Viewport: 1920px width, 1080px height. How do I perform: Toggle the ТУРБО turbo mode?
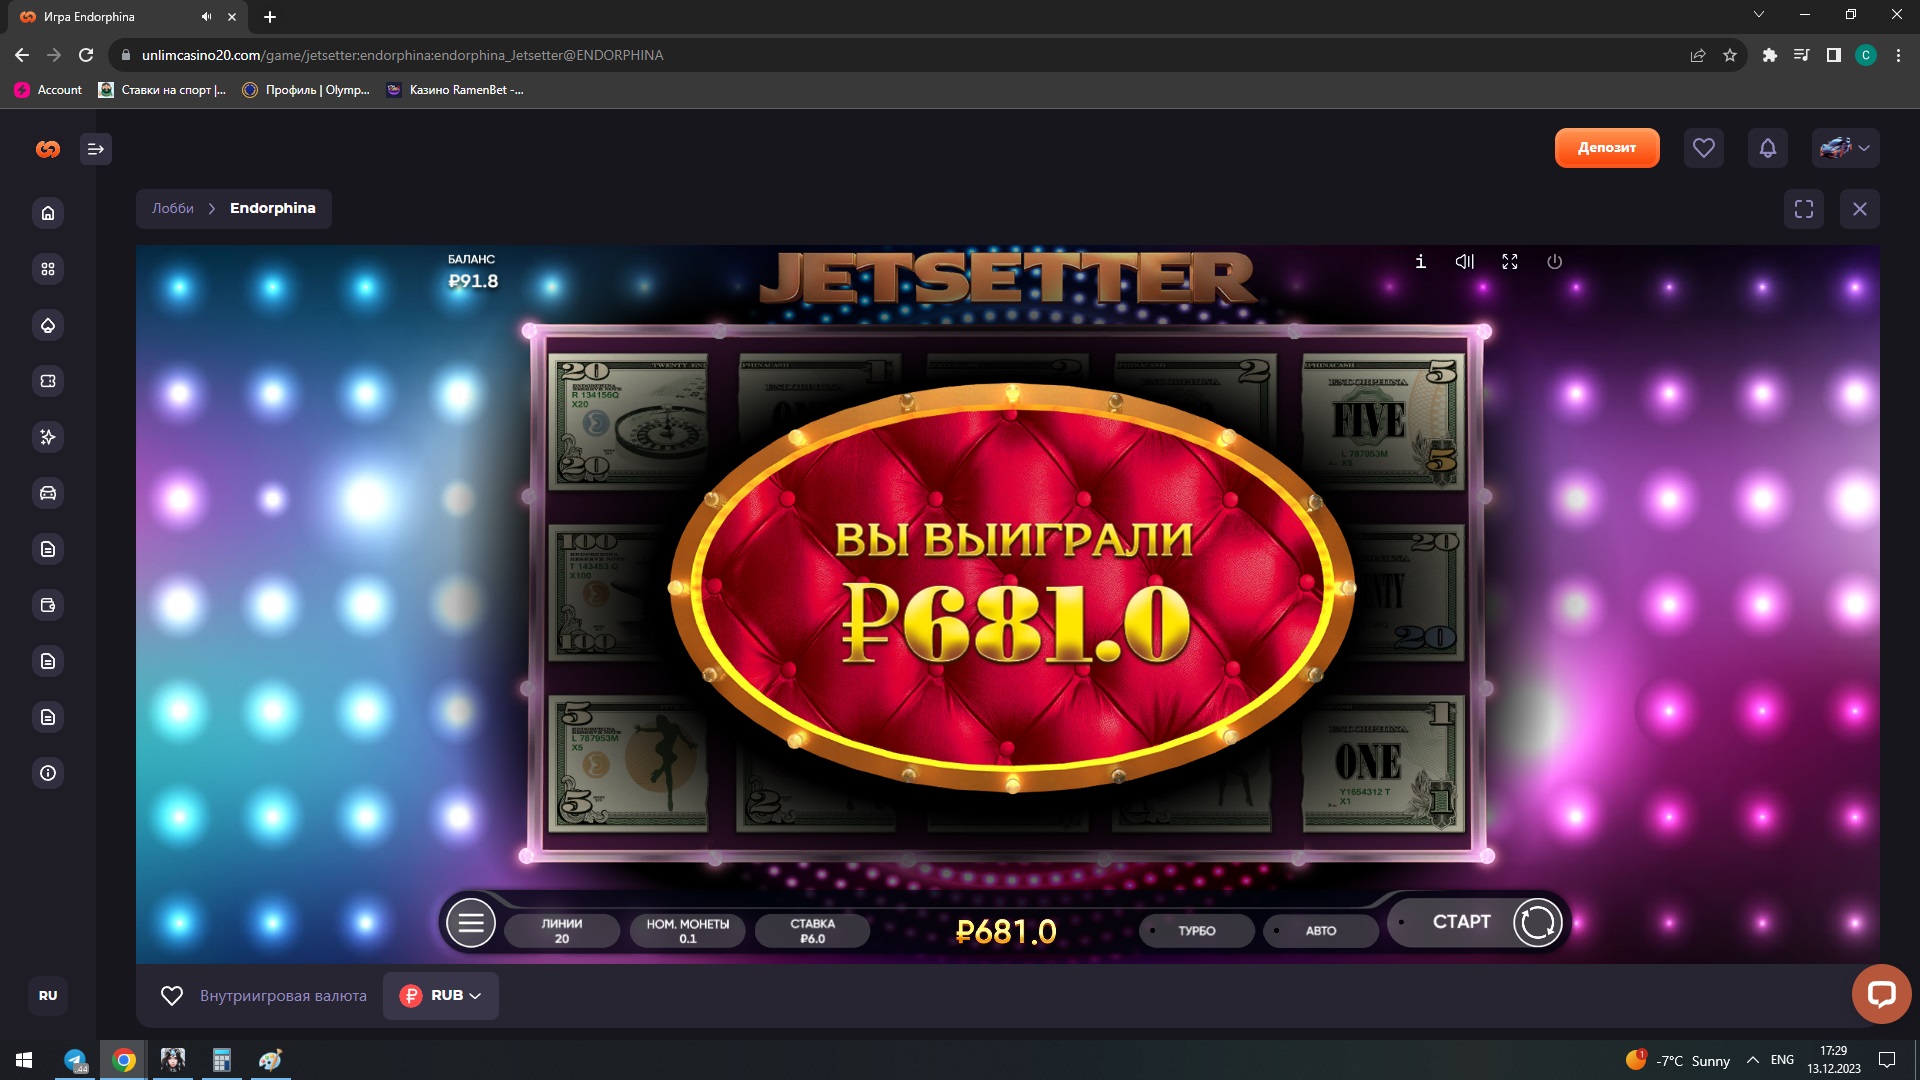point(1196,930)
